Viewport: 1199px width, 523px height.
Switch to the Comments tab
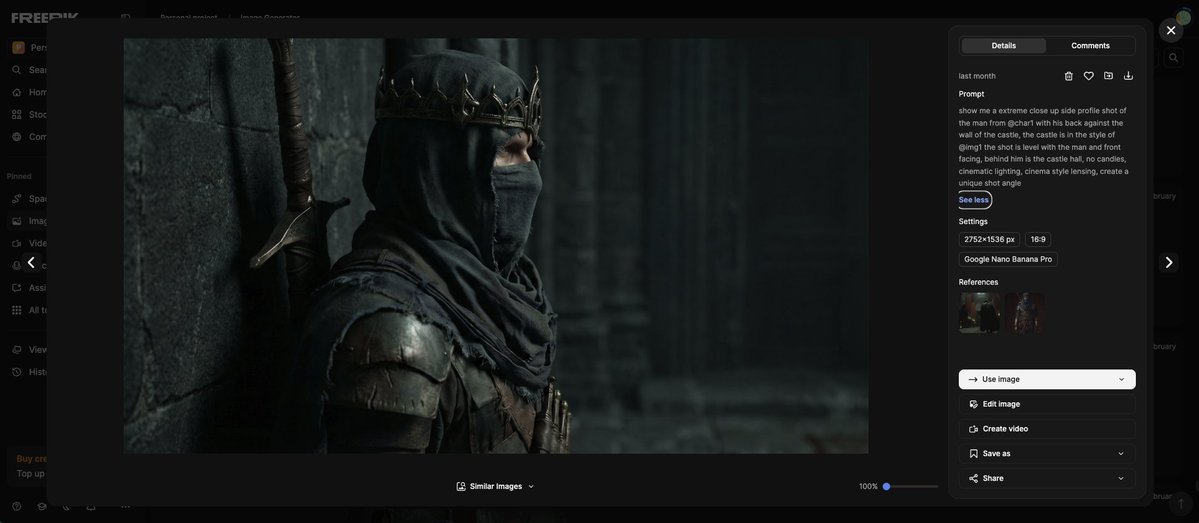[1090, 46]
